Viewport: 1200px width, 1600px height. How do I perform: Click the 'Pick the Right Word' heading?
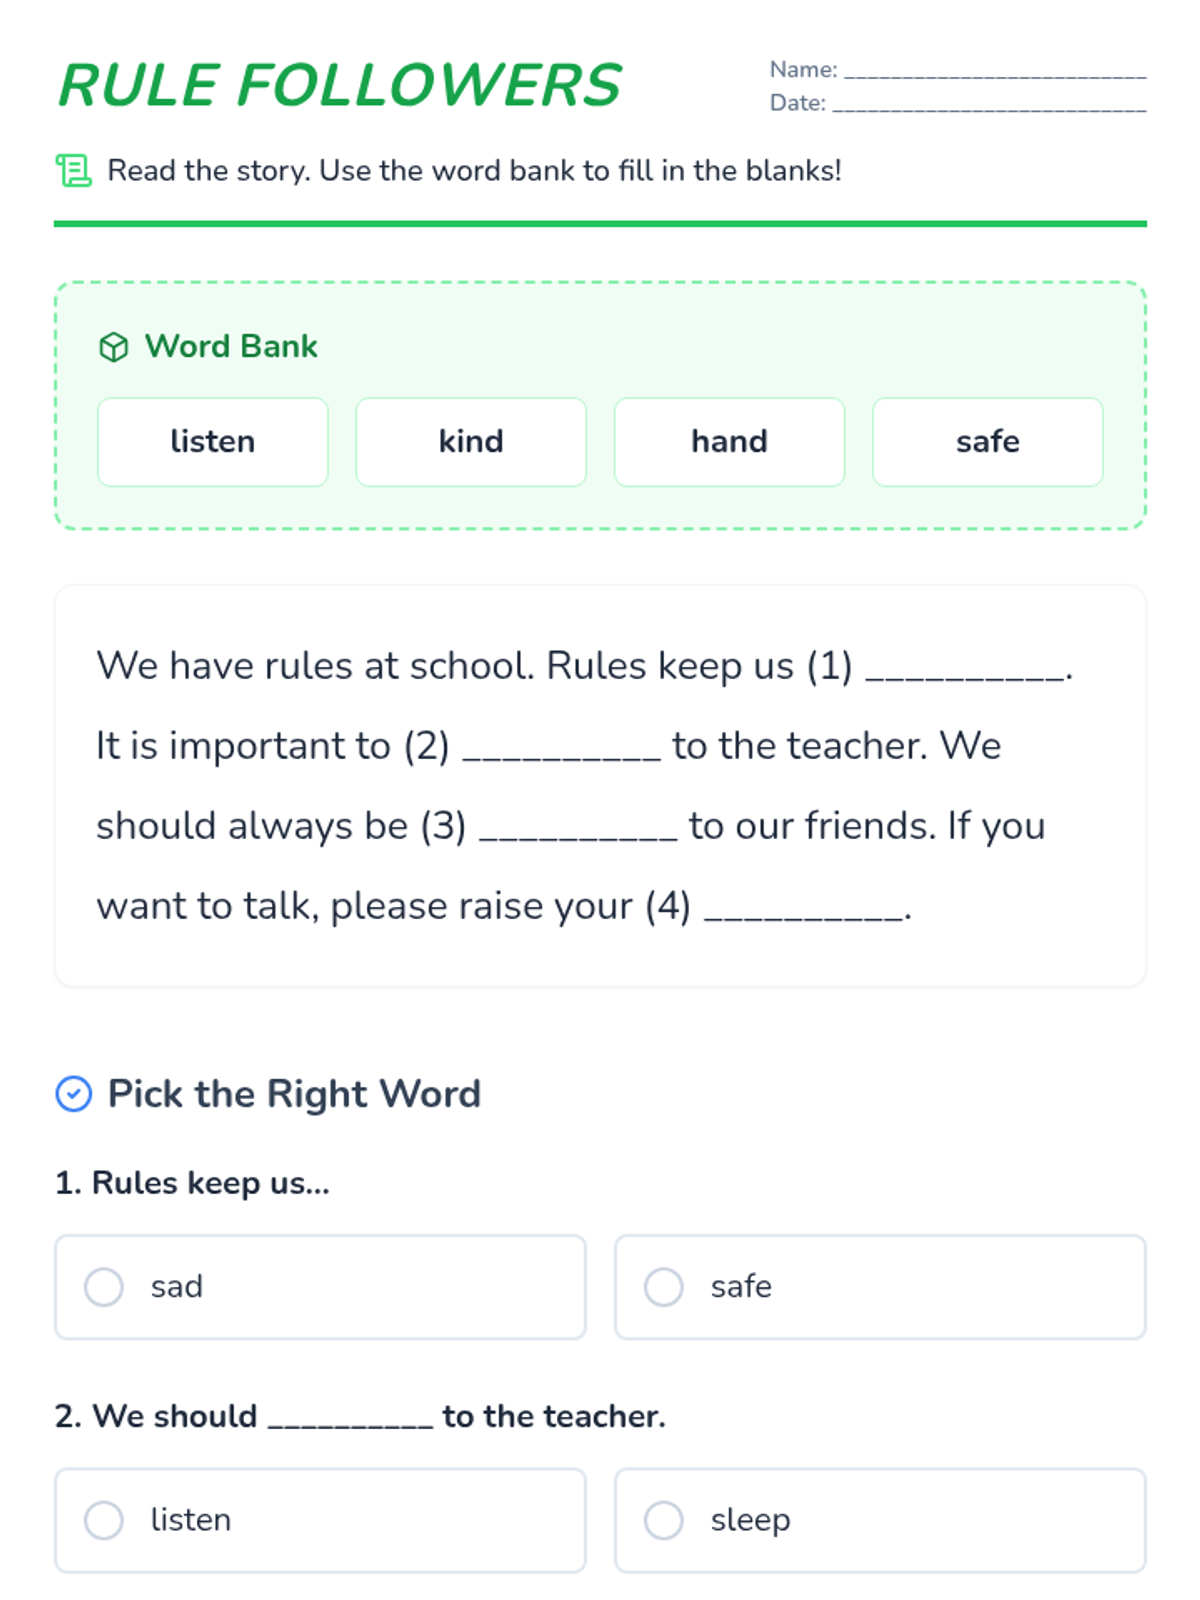294,1094
